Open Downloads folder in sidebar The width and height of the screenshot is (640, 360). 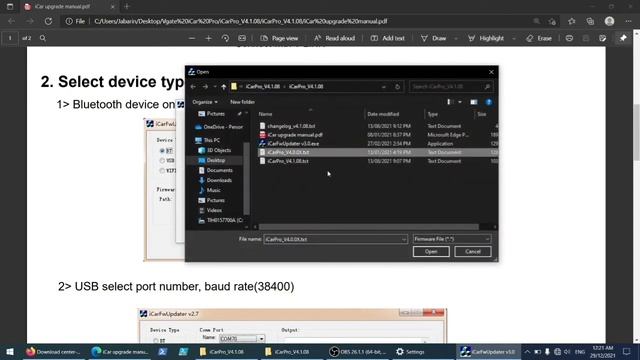coord(215,180)
